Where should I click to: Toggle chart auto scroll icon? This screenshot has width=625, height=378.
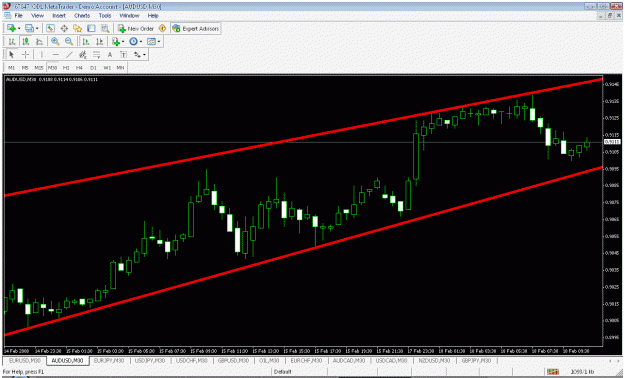click(x=86, y=41)
